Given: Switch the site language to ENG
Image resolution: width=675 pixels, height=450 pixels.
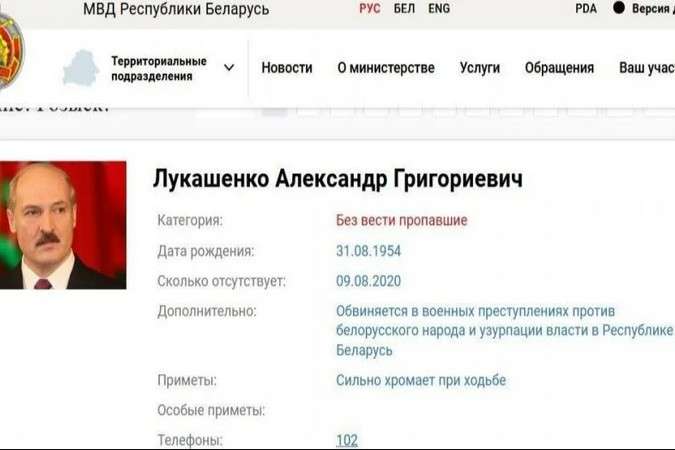Looking at the screenshot, I should 438,9.
